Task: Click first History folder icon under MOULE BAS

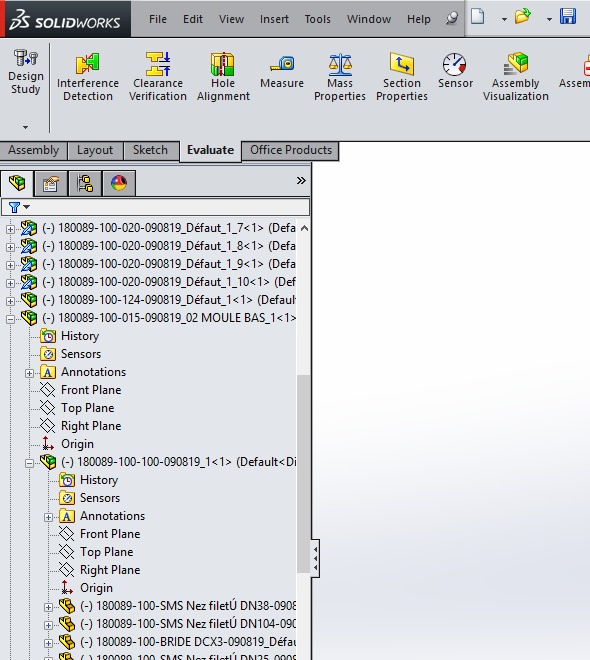Action: pyautogui.click(x=48, y=336)
